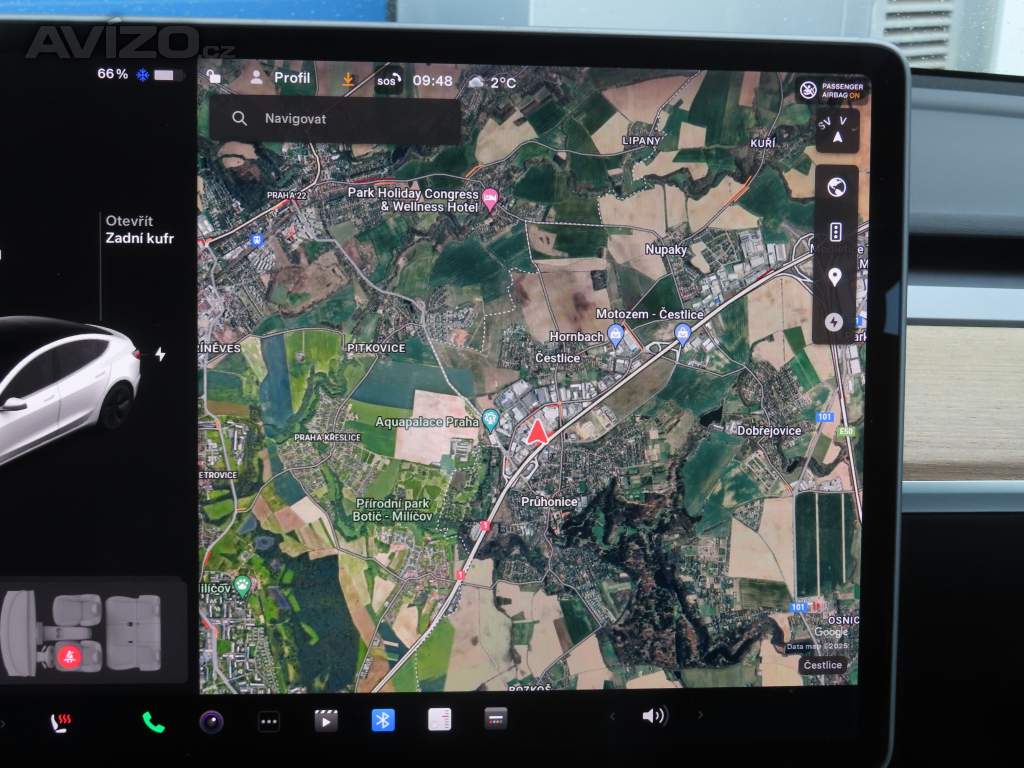Tap the map pin points-of-interest icon

click(834, 277)
